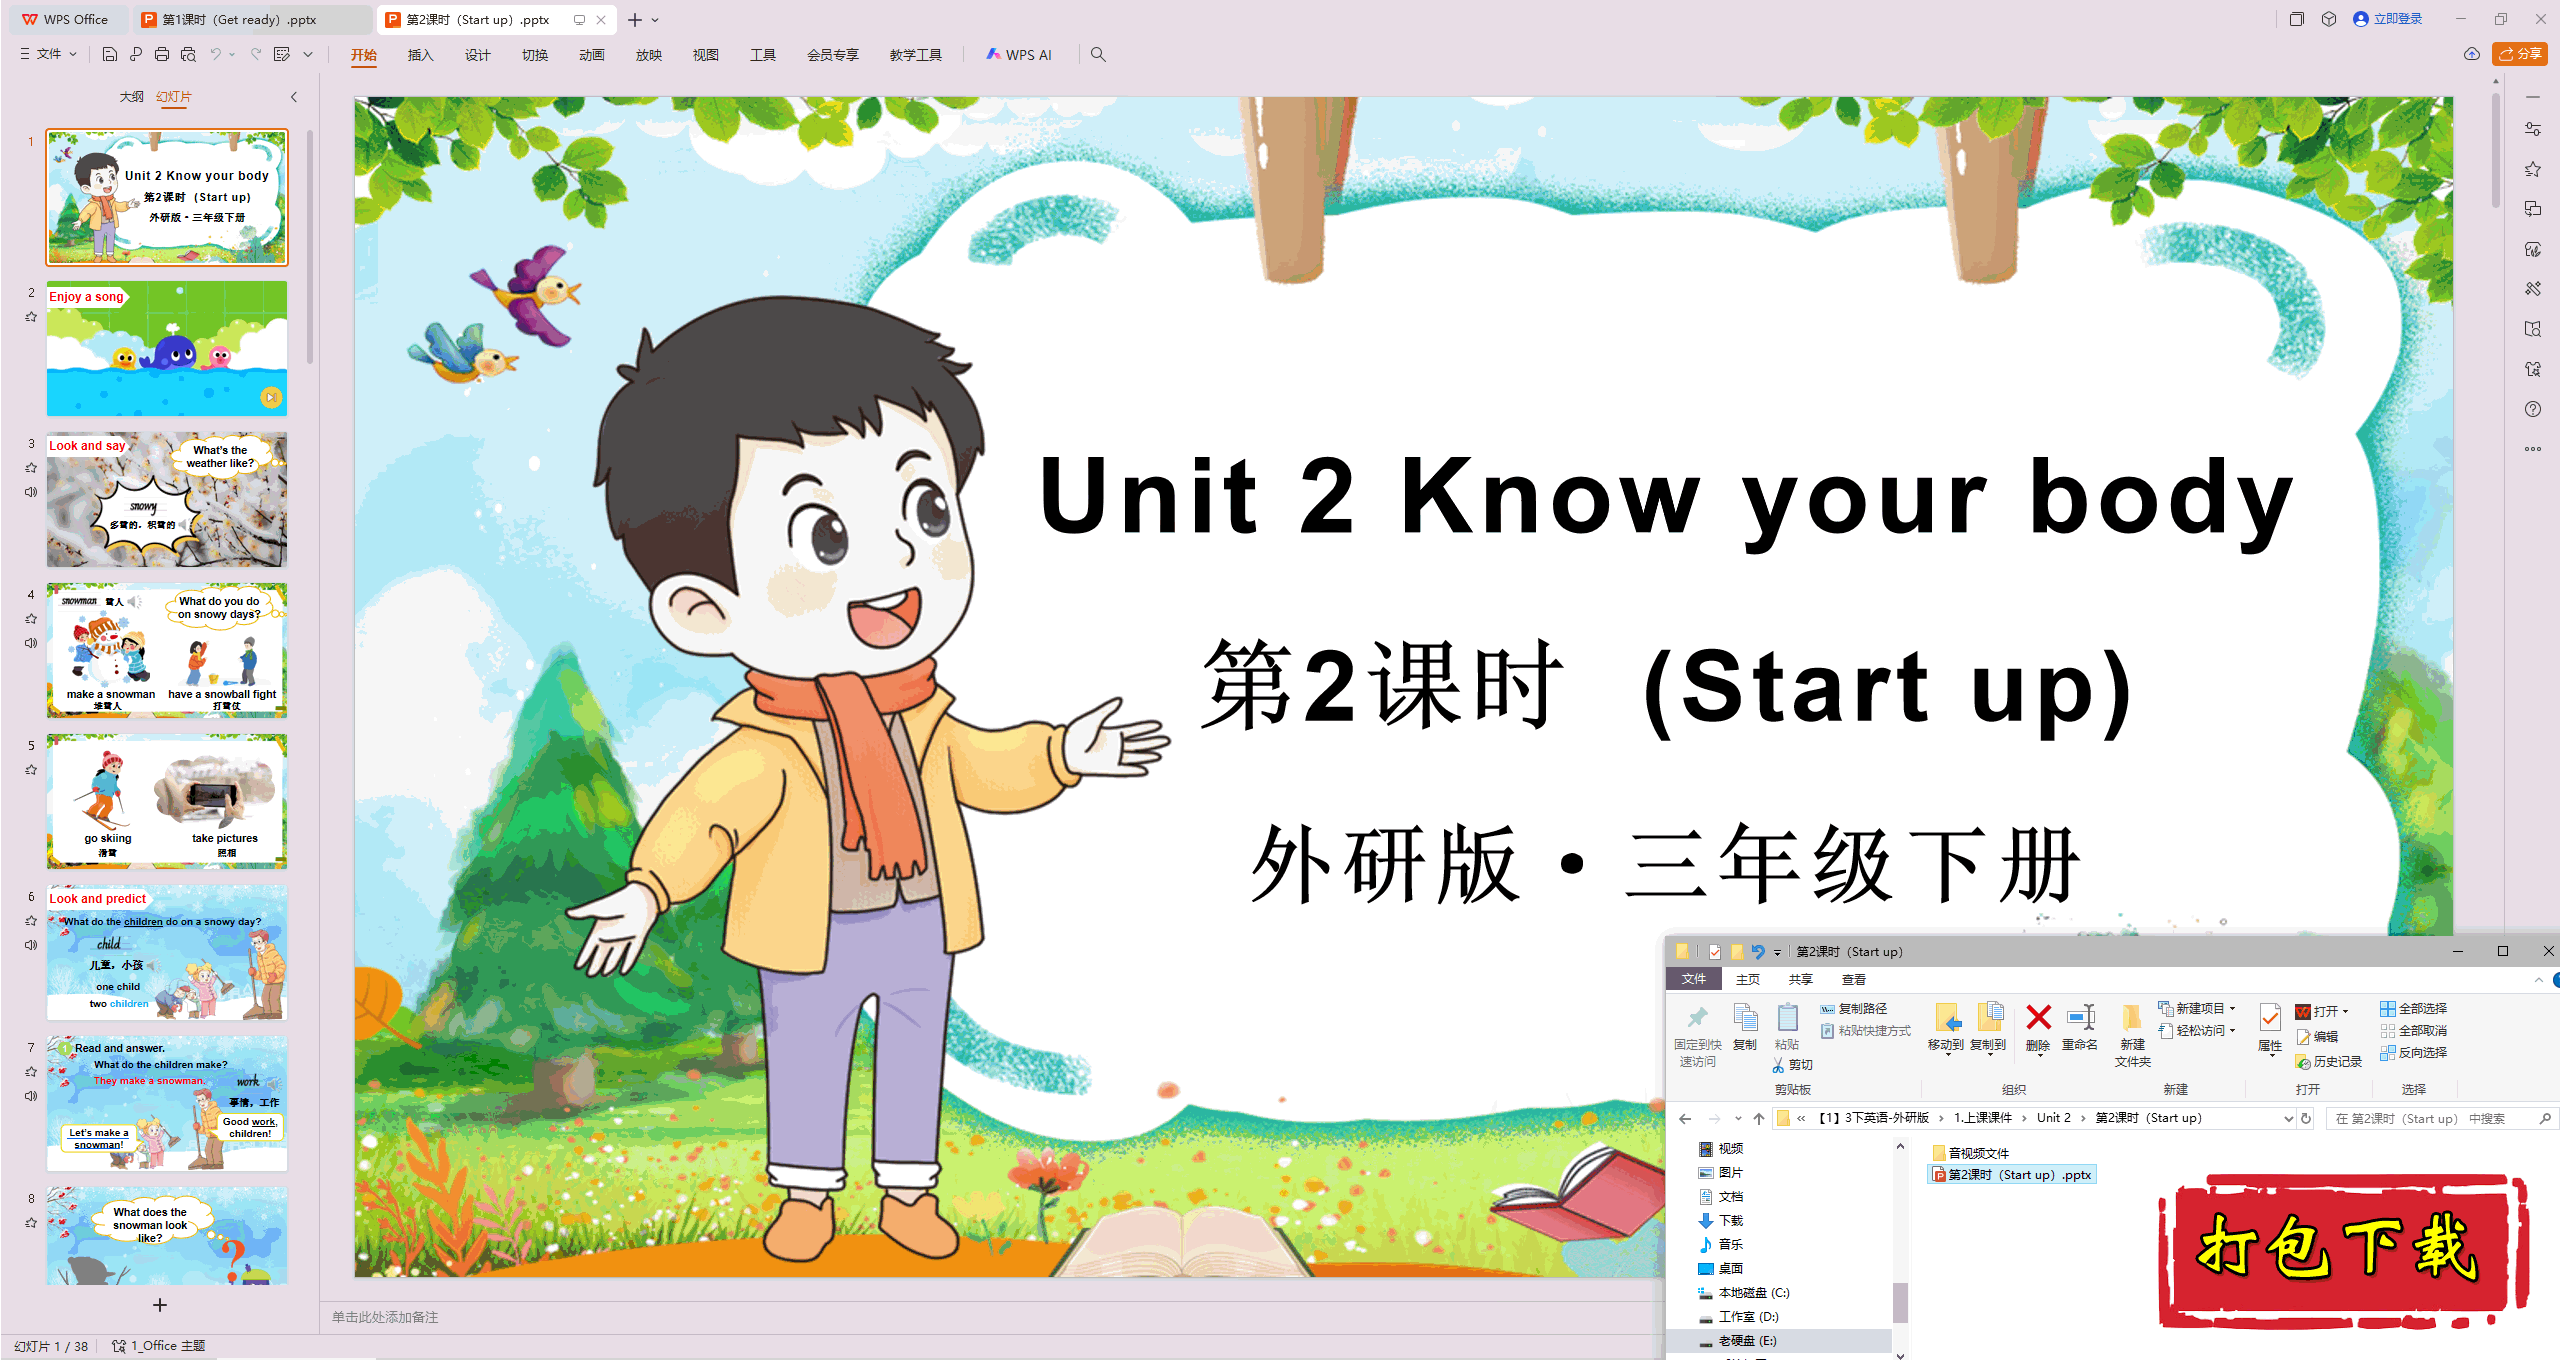This screenshot has height=1360, width=2560.
Task: Click the more options ellipsis in right sidebar
Action: click(2533, 449)
